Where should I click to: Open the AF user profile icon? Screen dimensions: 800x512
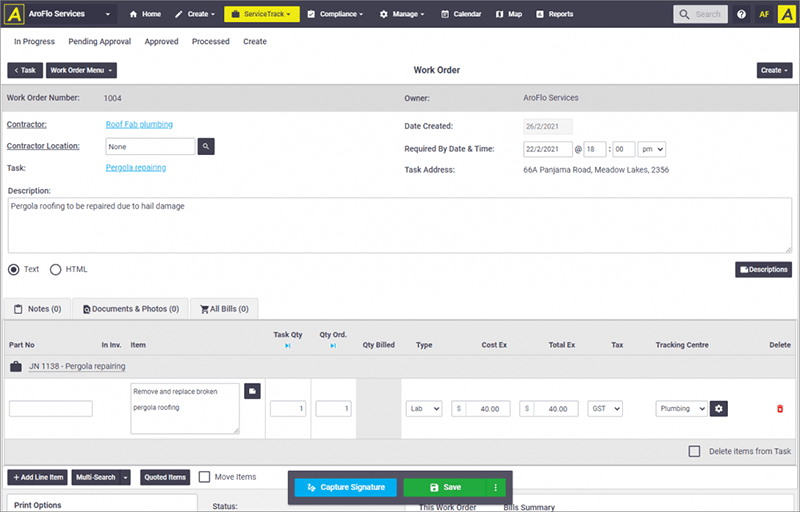coord(764,14)
